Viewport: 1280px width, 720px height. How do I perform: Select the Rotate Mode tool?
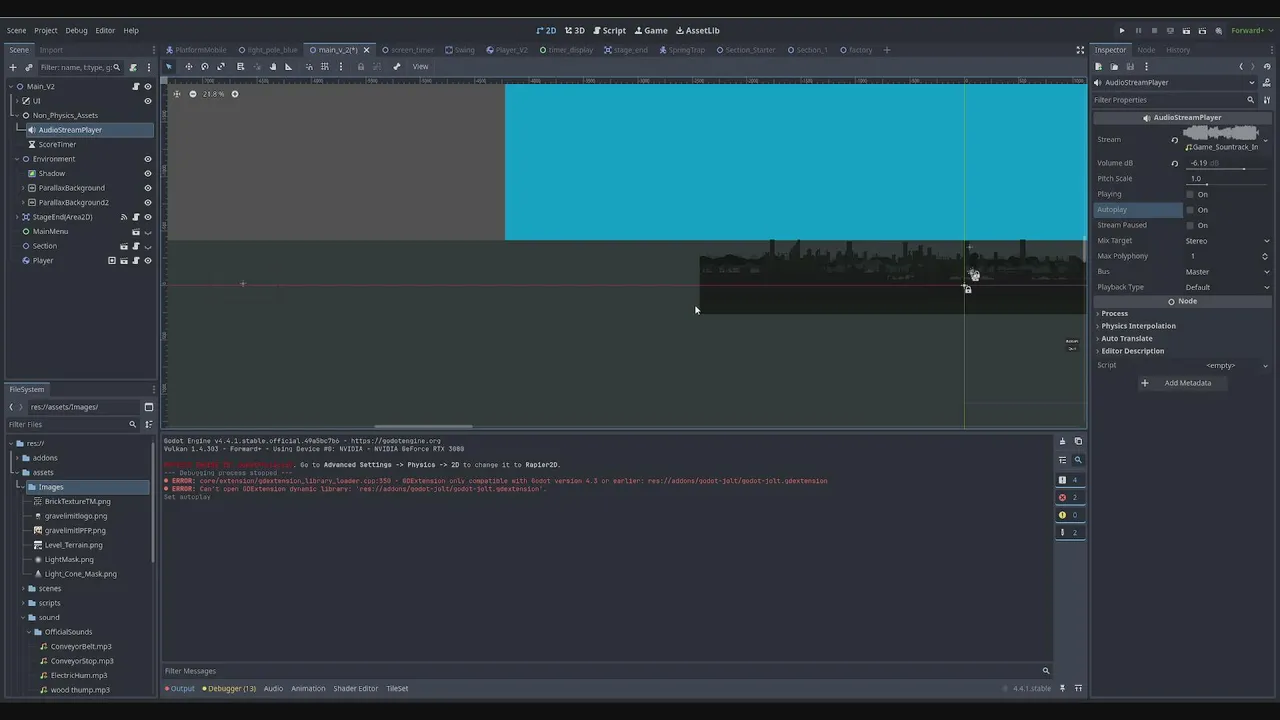tap(204, 67)
